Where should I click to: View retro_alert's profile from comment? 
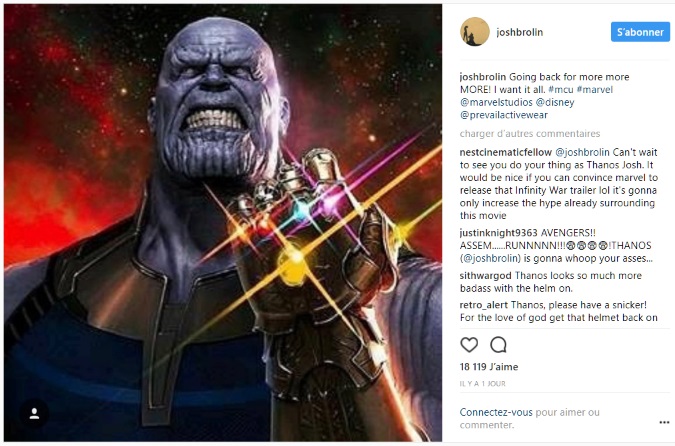click(x=483, y=305)
